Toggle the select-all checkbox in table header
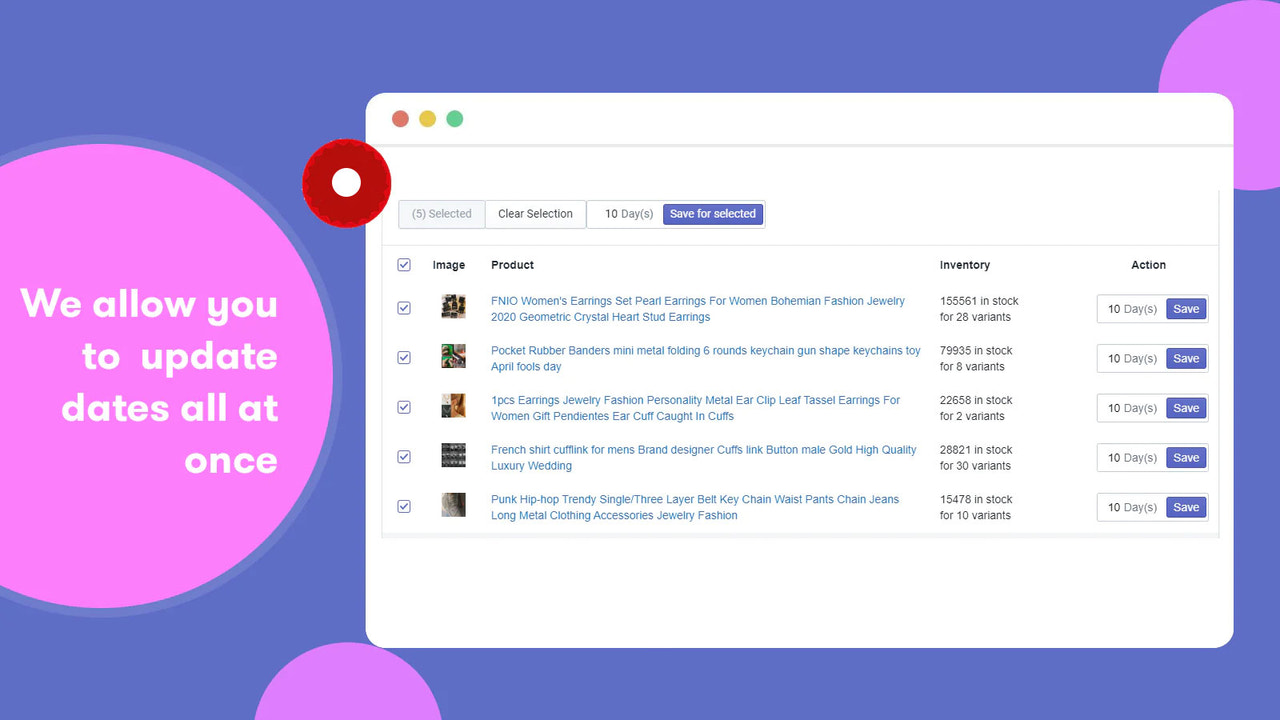This screenshot has width=1280, height=720. [x=404, y=265]
